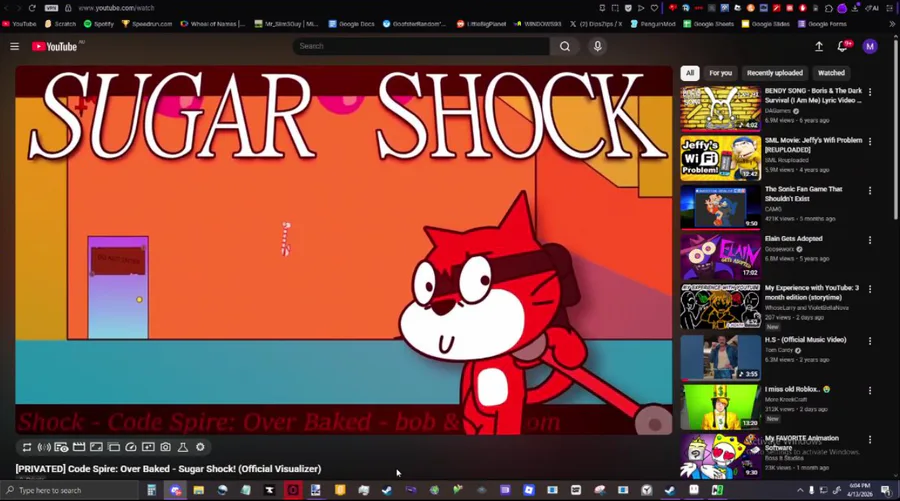This screenshot has height=501, width=900.
Task: Open the YouTube hamburger guide menu
Action: tap(14, 46)
